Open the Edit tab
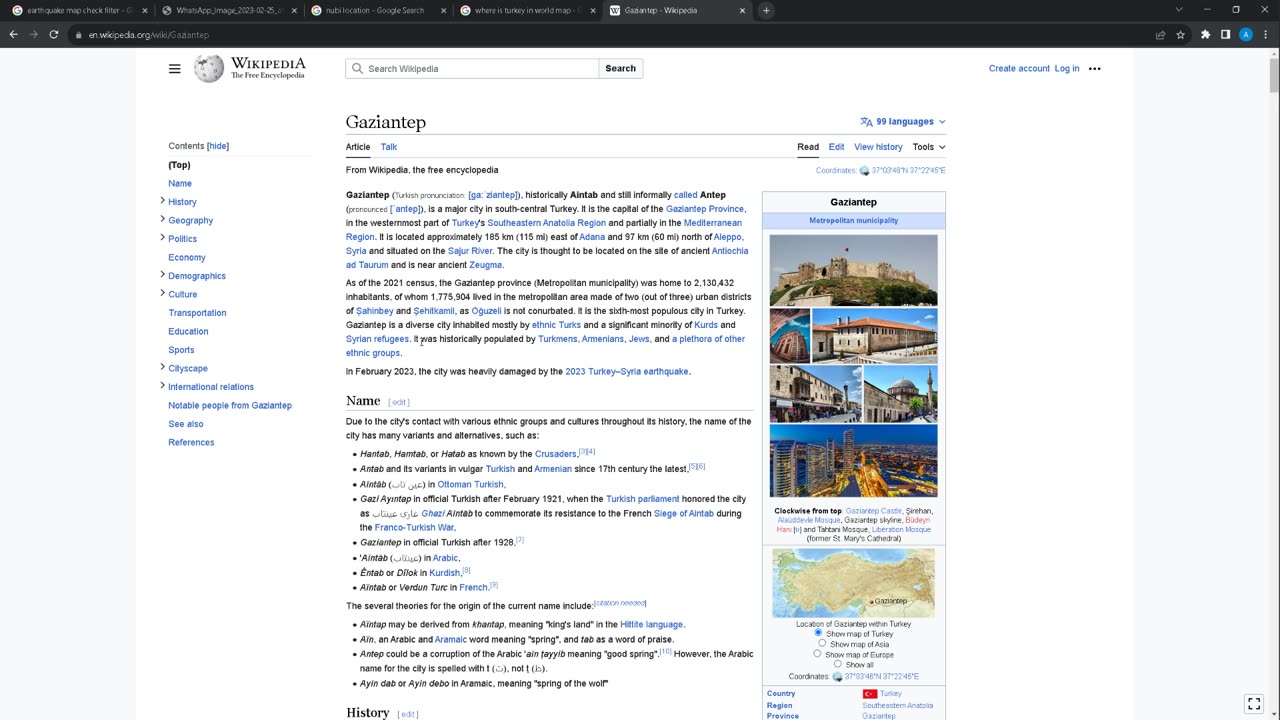 (836, 147)
